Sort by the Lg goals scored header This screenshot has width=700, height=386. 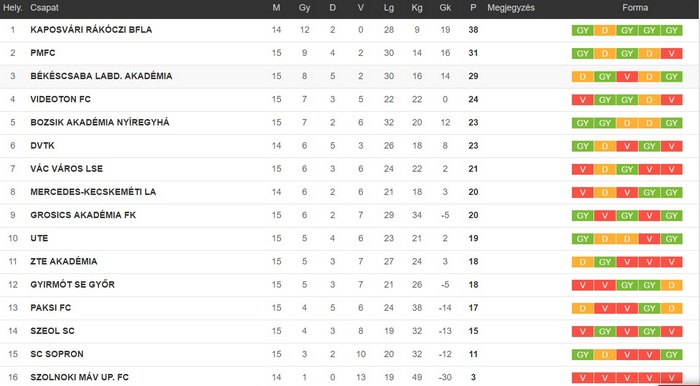click(x=388, y=8)
